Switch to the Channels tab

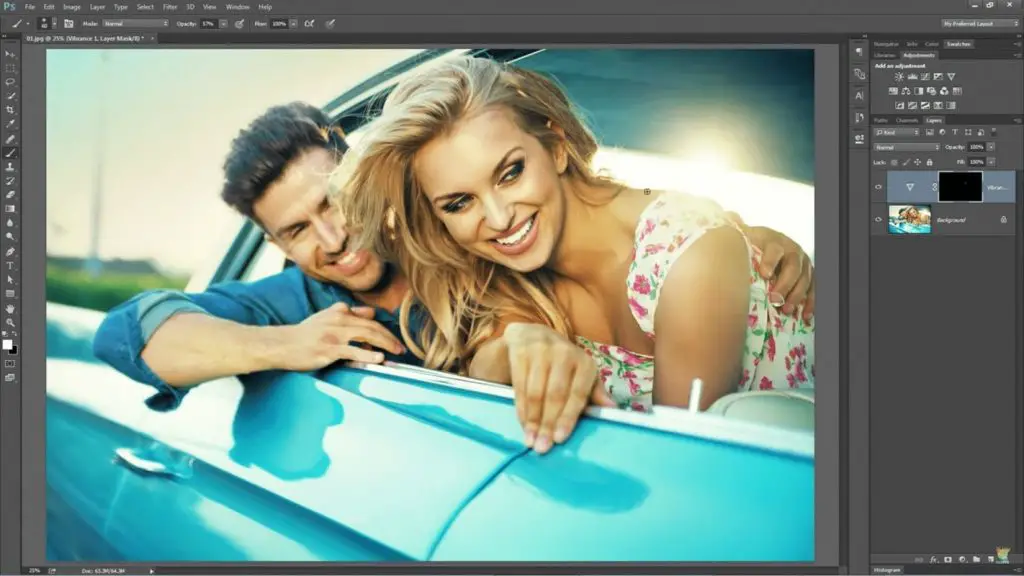pos(907,120)
